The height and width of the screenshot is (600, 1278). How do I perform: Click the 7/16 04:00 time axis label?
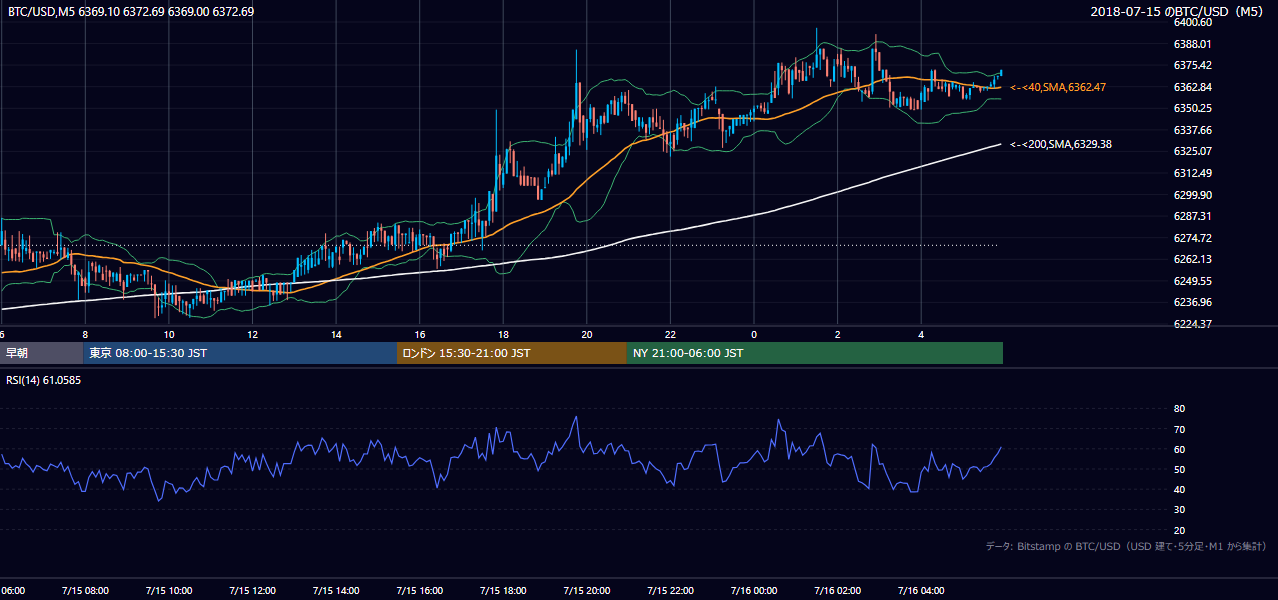[x=922, y=590]
